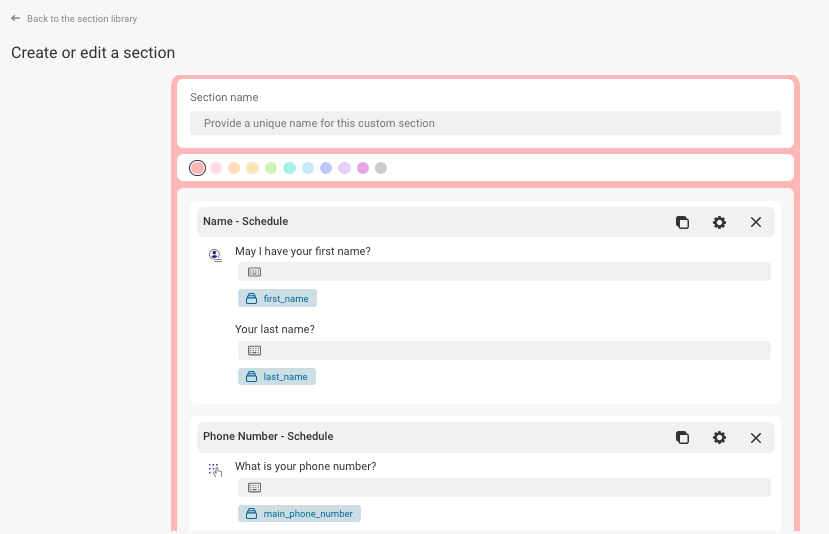
Task: Click the first name answer input field
Action: (504, 272)
